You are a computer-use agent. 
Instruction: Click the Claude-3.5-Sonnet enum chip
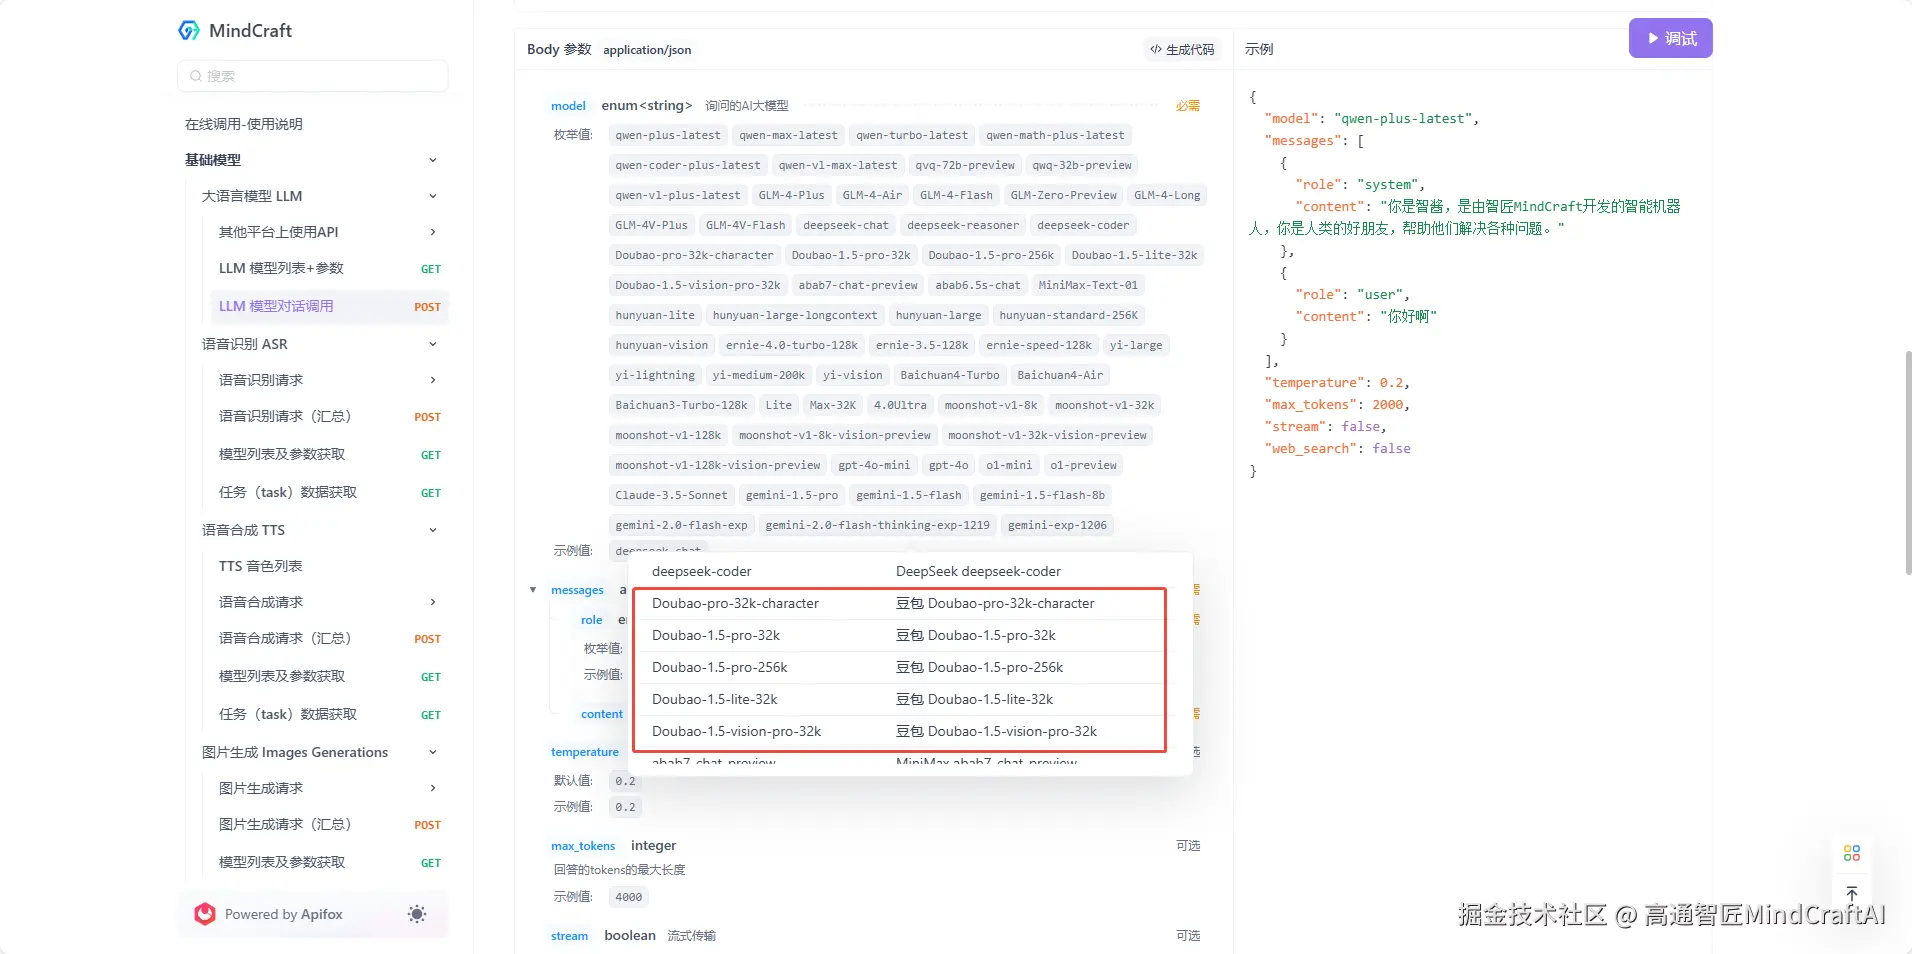tap(671, 495)
